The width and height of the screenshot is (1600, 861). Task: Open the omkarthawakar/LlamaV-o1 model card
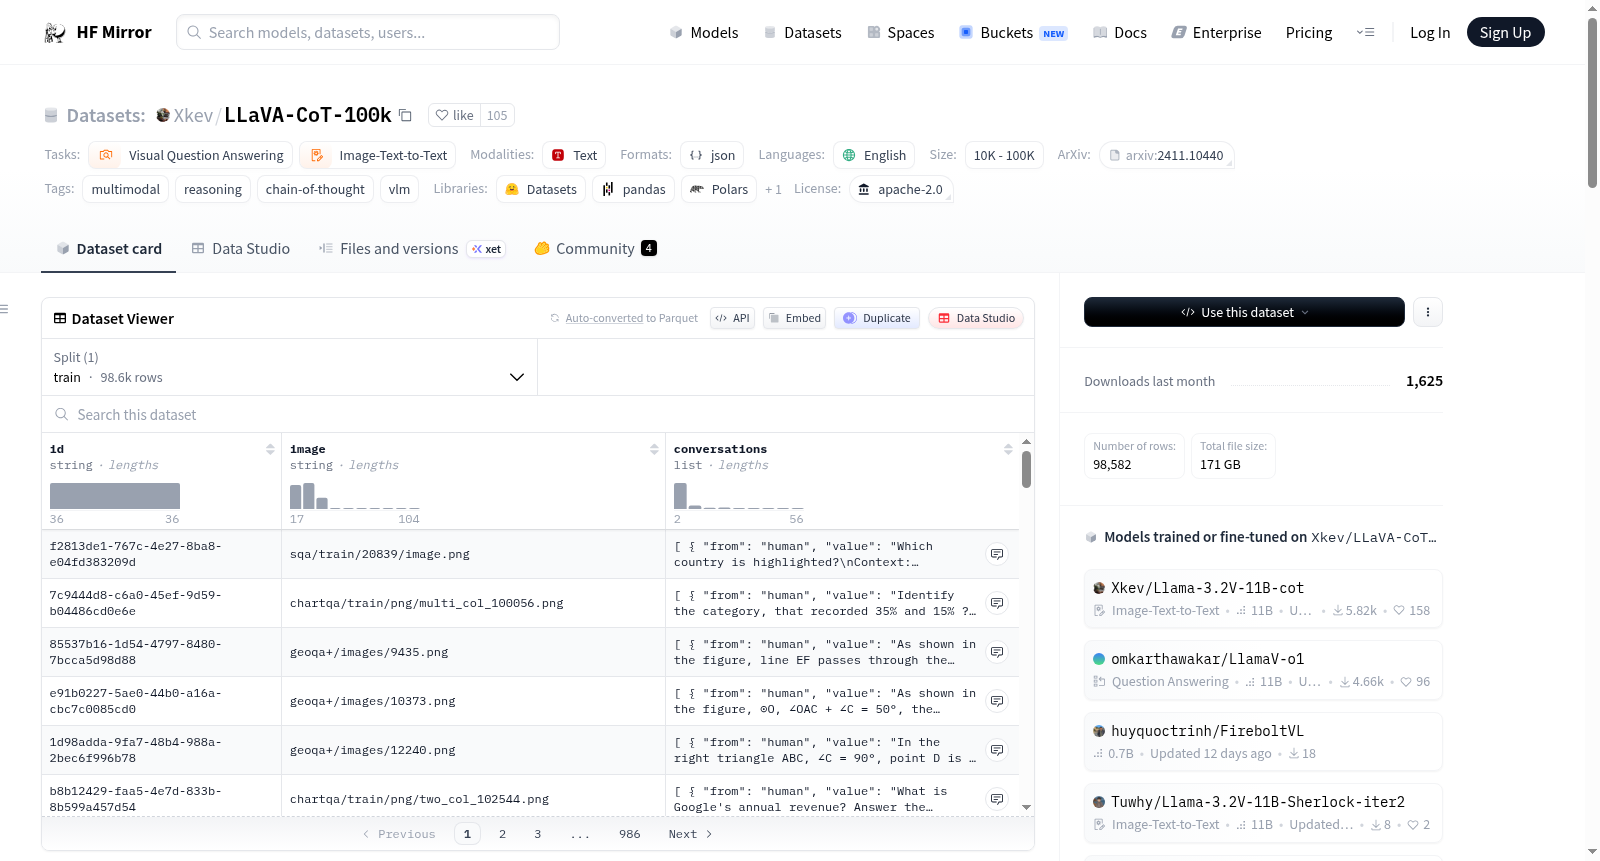tap(1263, 670)
